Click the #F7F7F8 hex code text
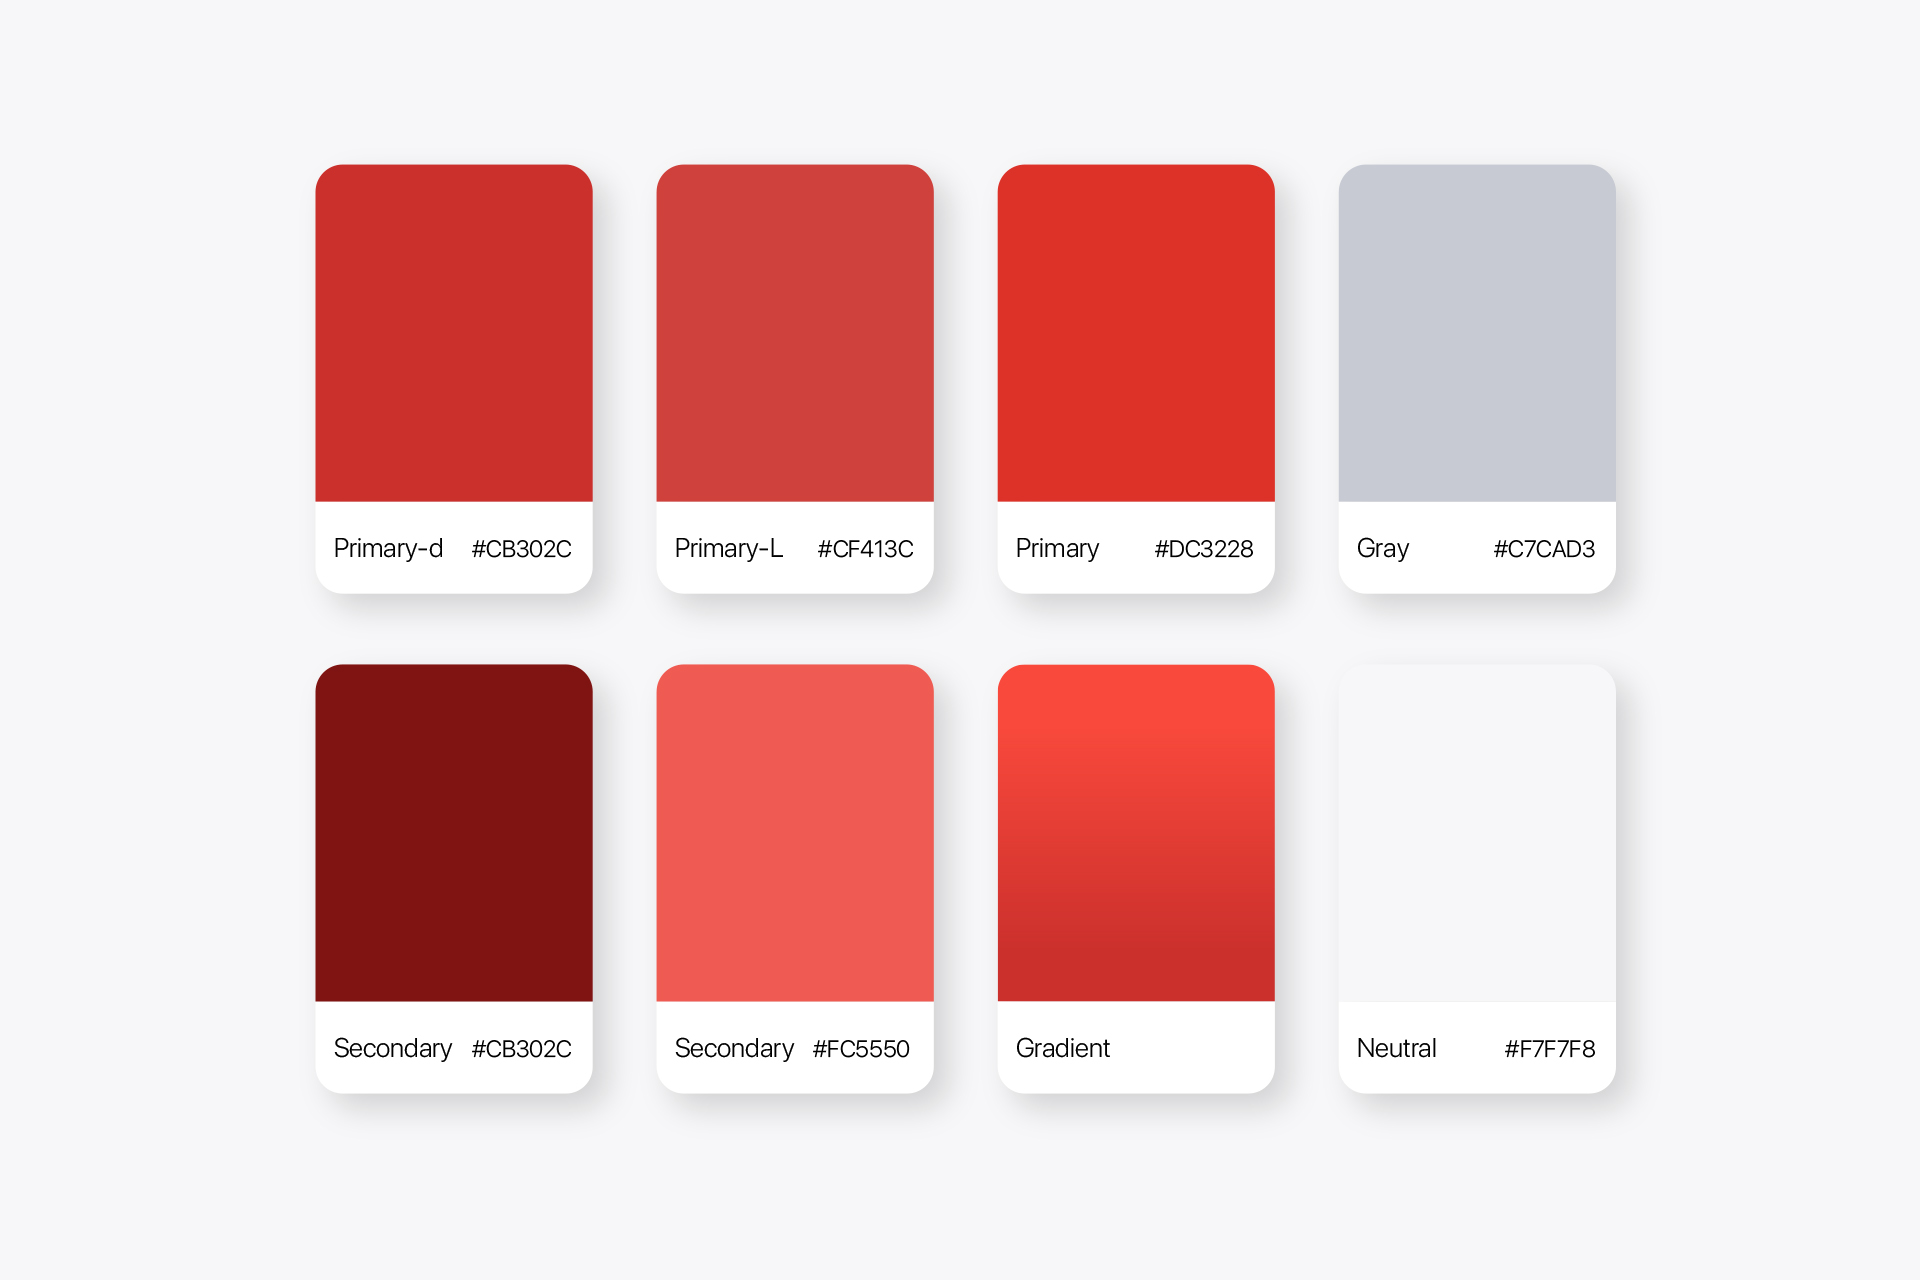 (1550, 1049)
